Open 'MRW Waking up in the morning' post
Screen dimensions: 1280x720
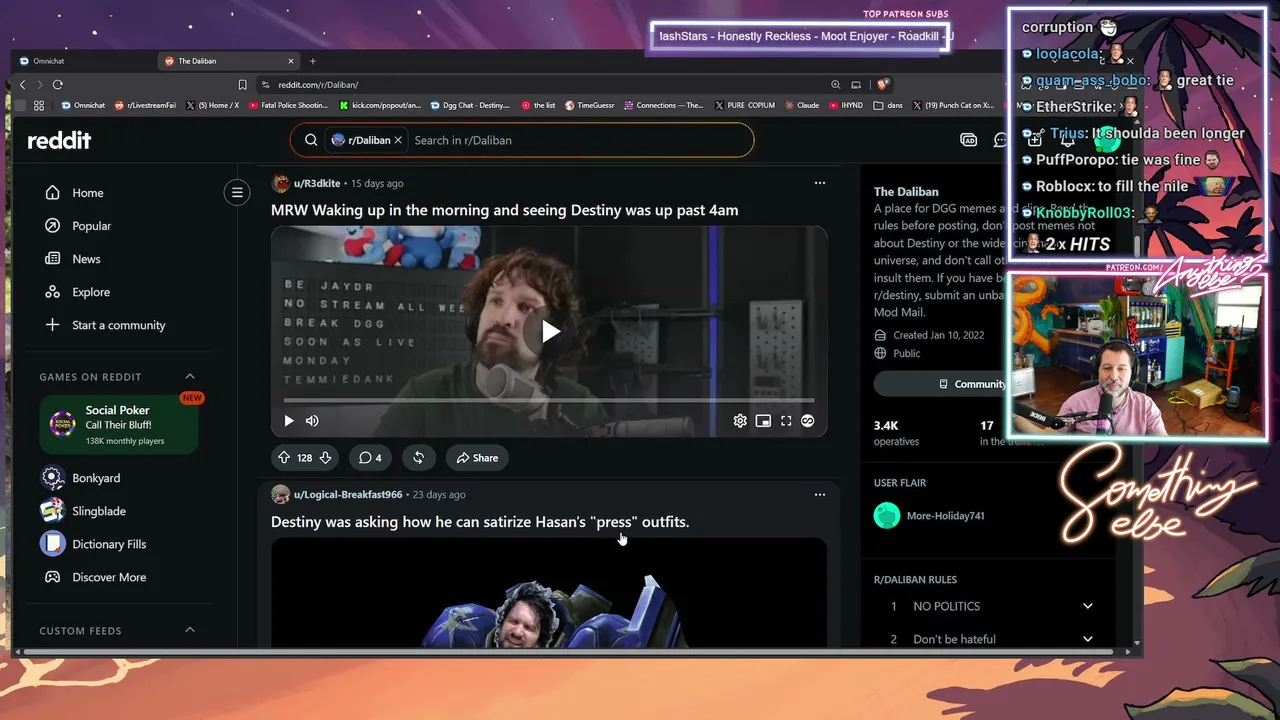(505, 210)
